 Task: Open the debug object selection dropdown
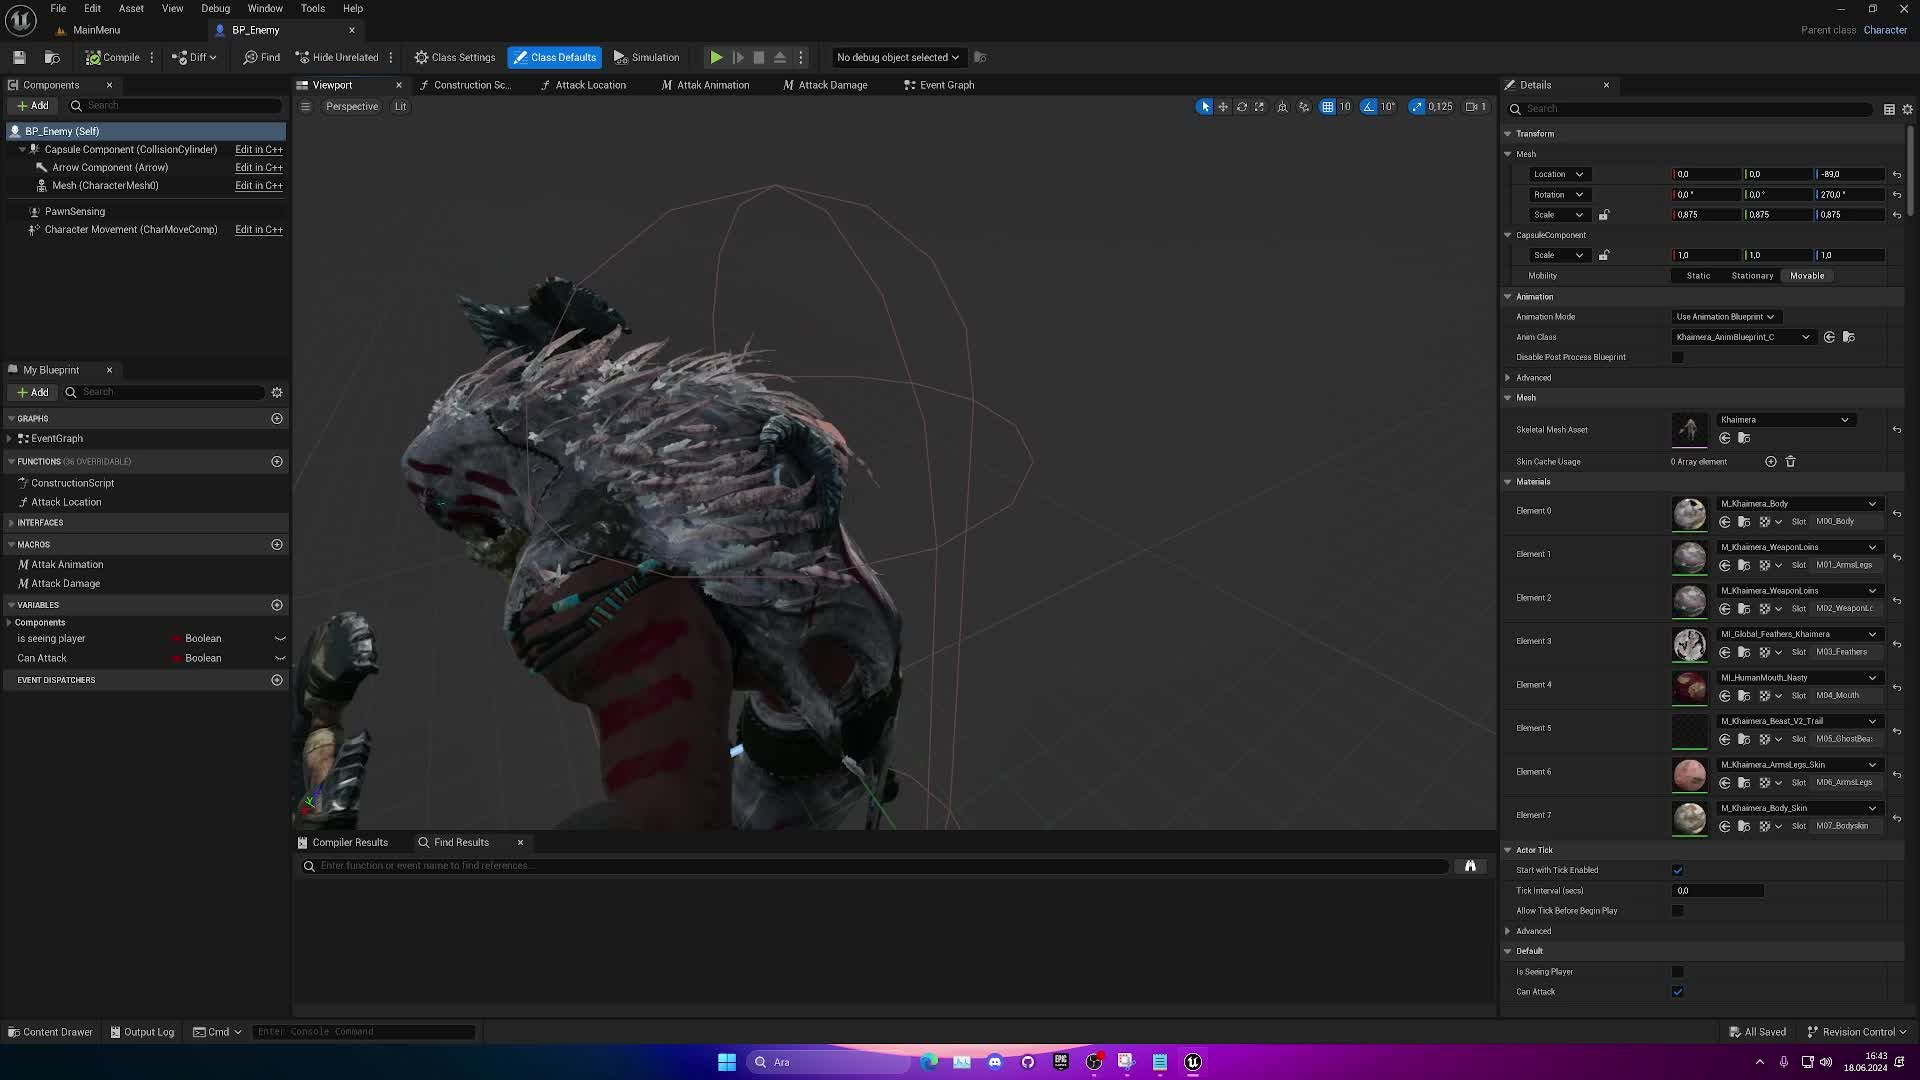897,57
